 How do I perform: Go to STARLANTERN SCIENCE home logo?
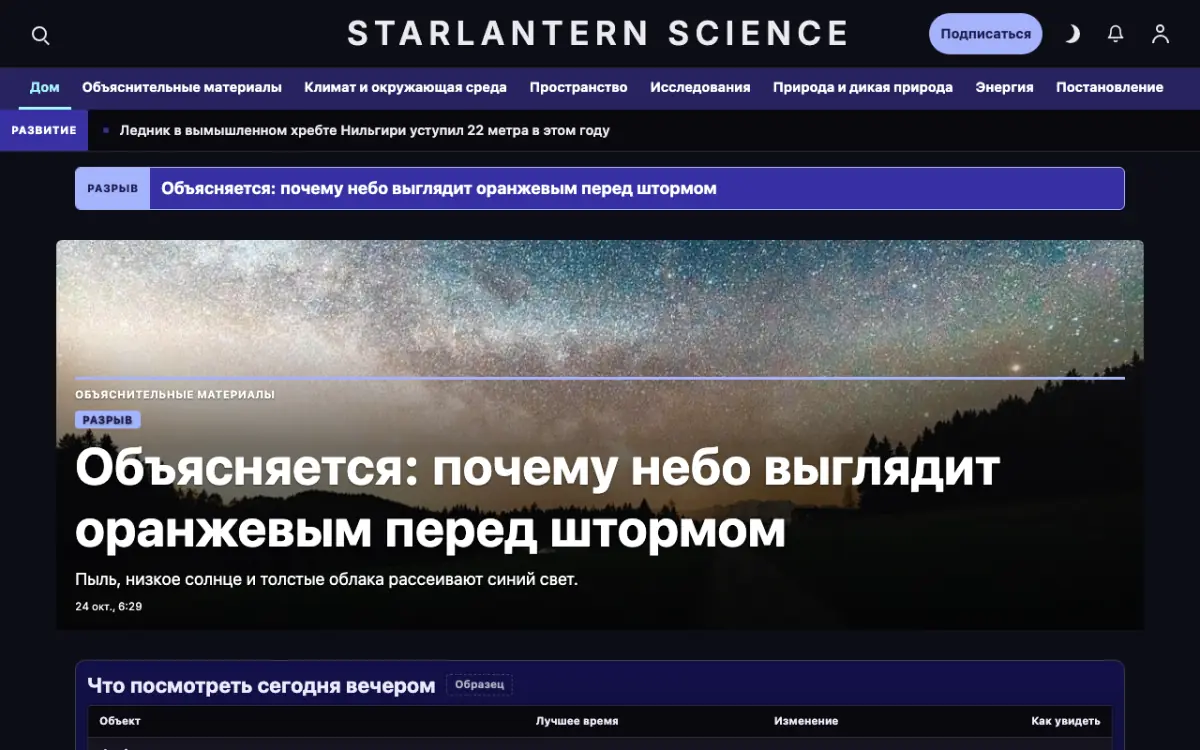click(599, 34)
